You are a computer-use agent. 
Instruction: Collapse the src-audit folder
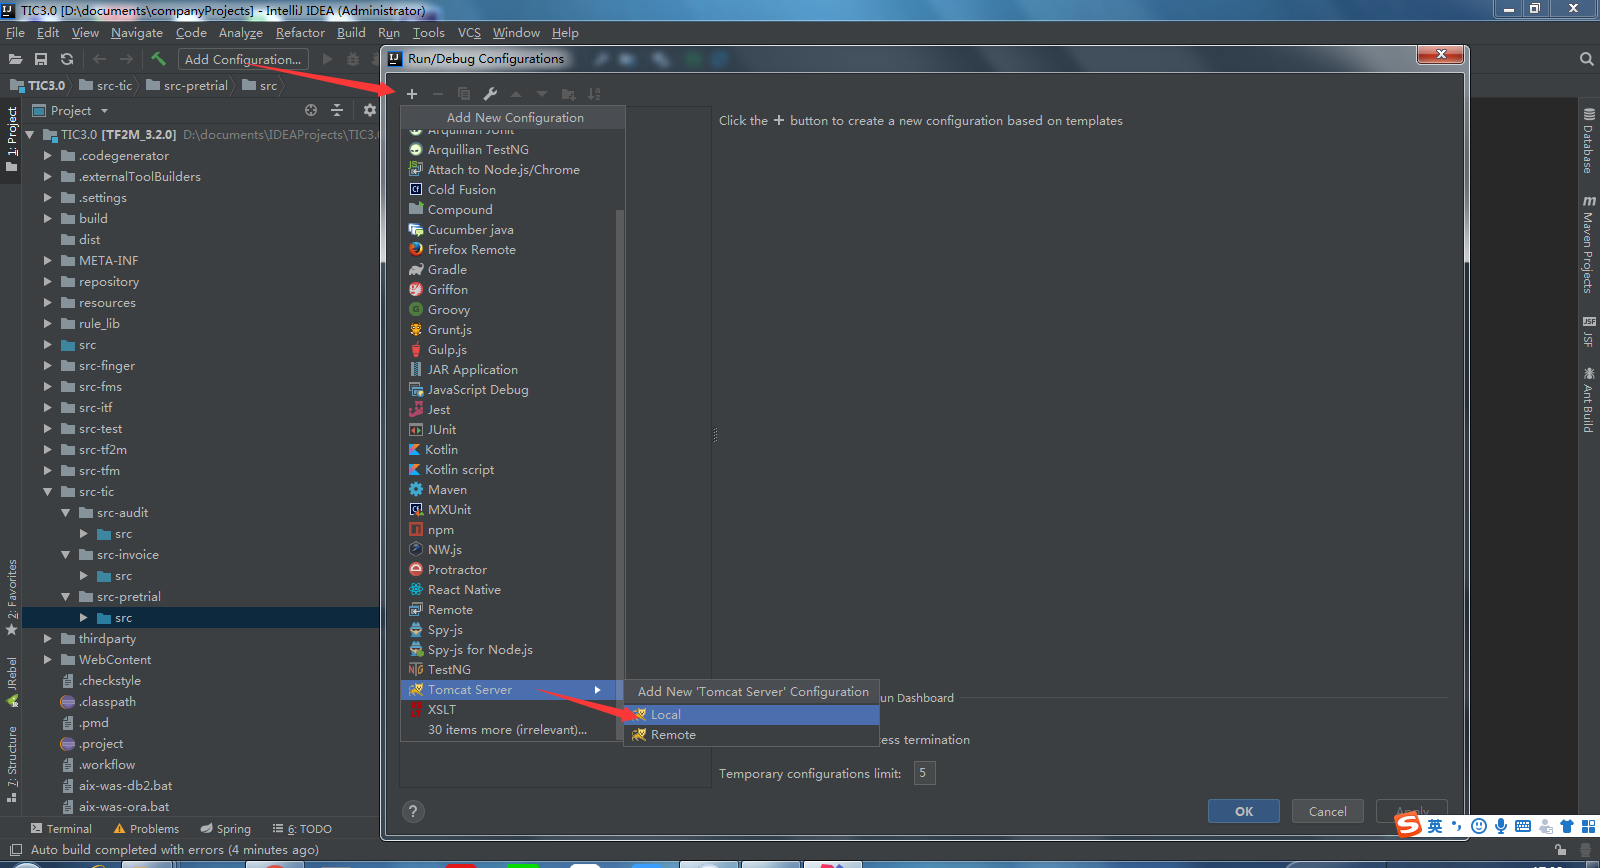(x=65, y=513)
